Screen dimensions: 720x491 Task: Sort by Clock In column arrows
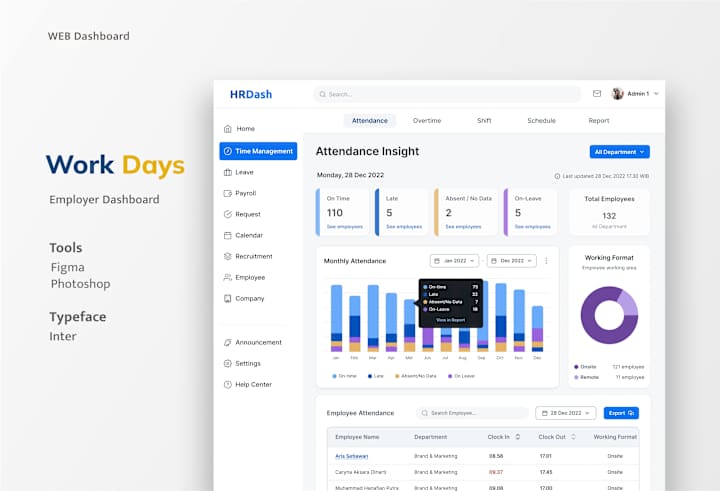click(518, 437)
